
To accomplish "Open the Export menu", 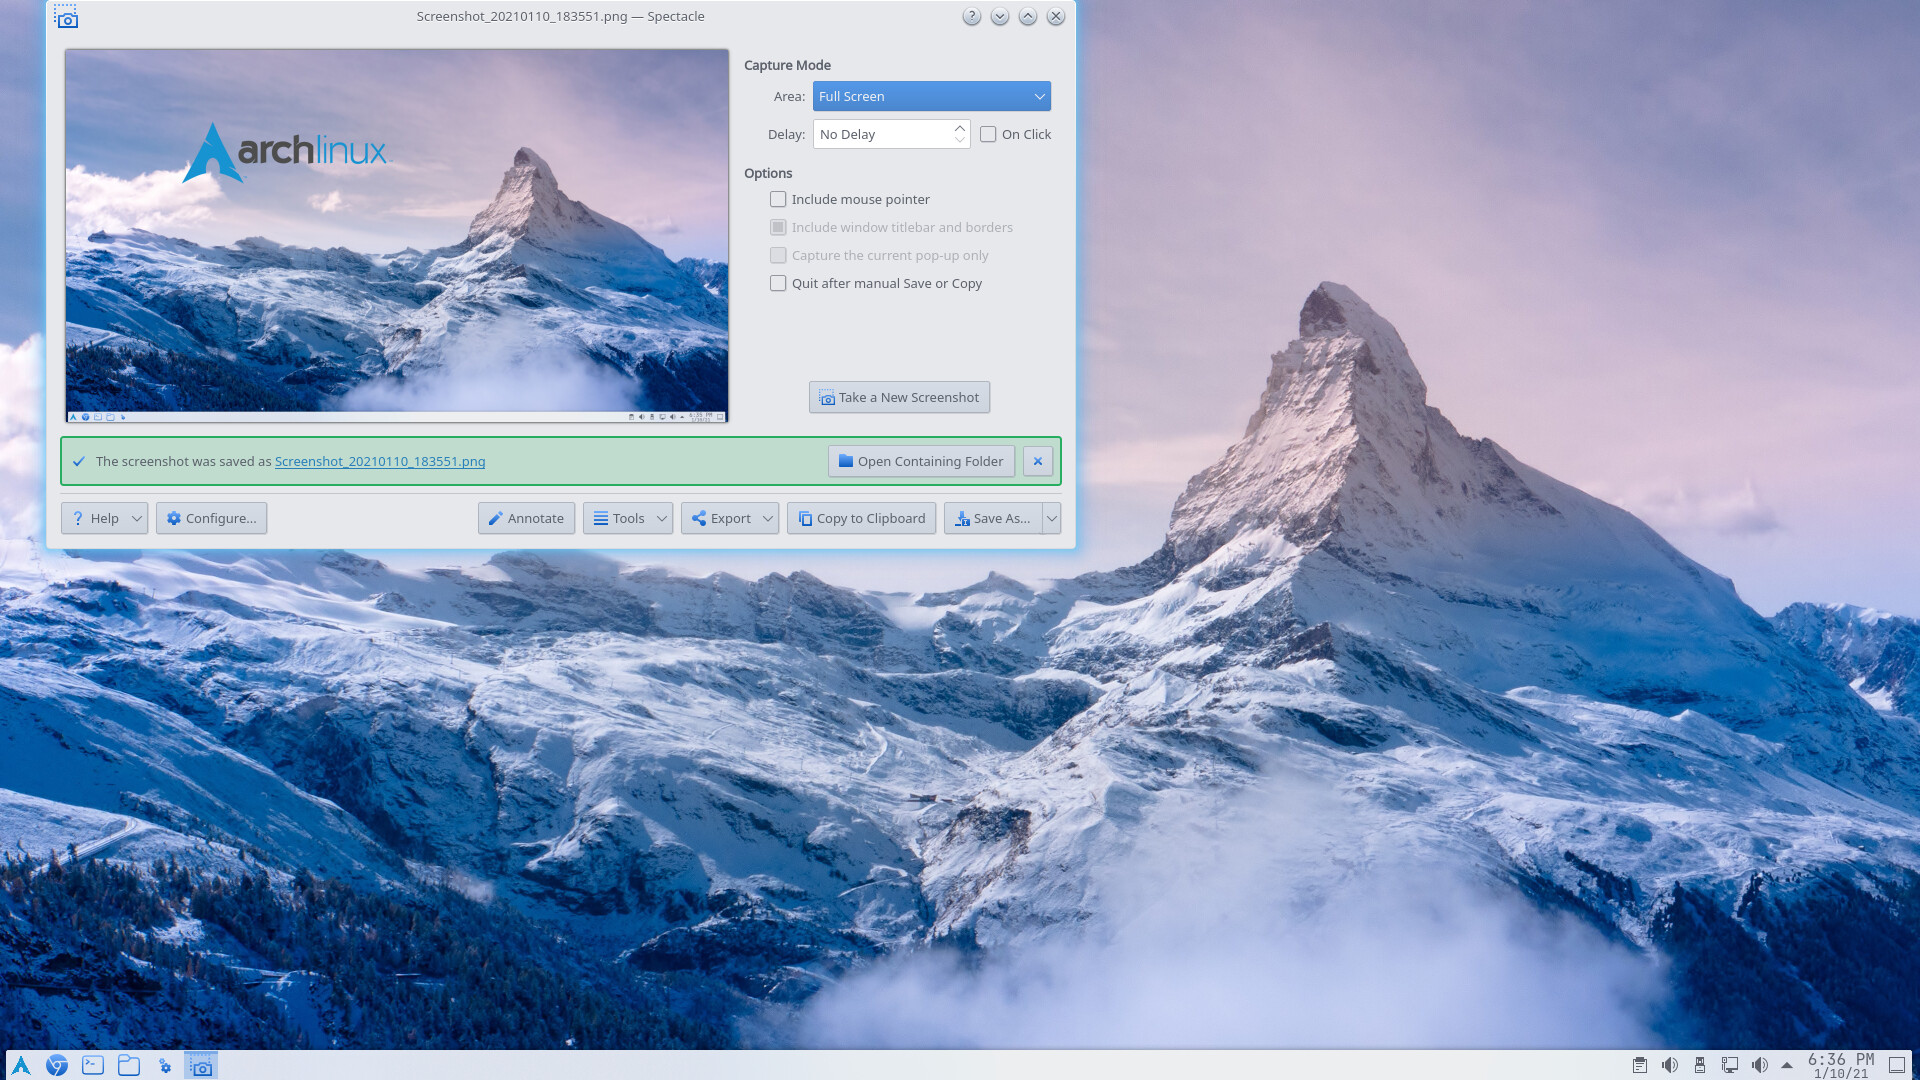I will (729, 518).
